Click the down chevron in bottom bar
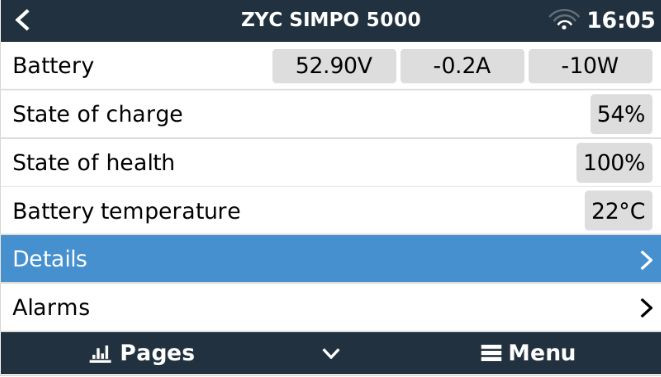661x377 pixels. 331,353
